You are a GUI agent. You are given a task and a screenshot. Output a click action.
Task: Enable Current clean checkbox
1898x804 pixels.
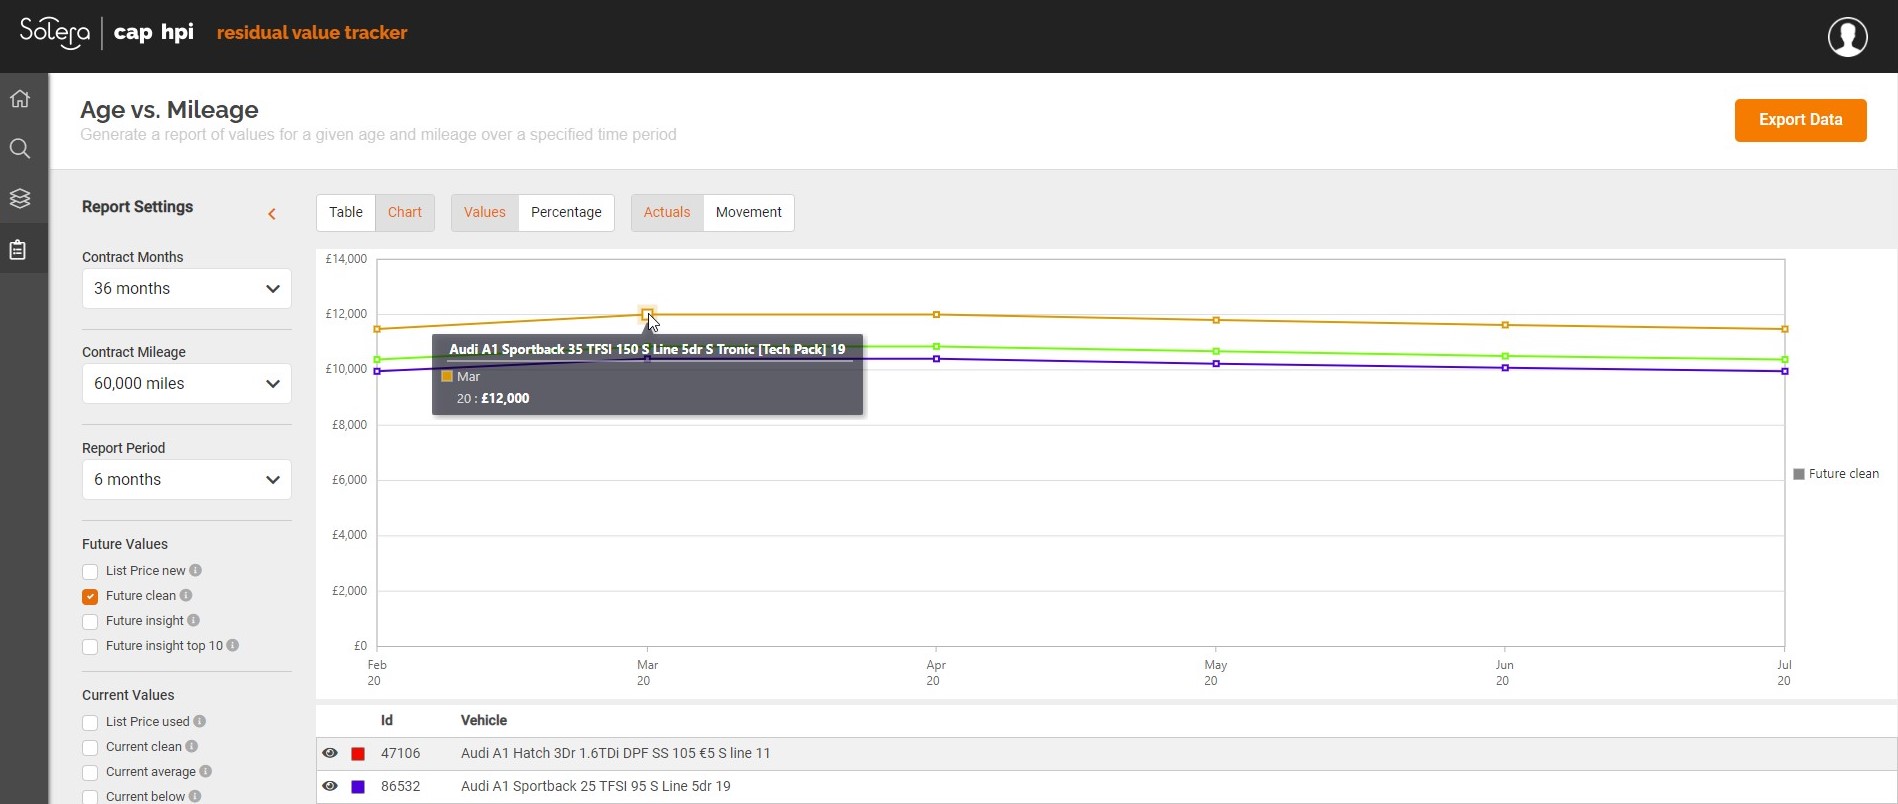90,748
